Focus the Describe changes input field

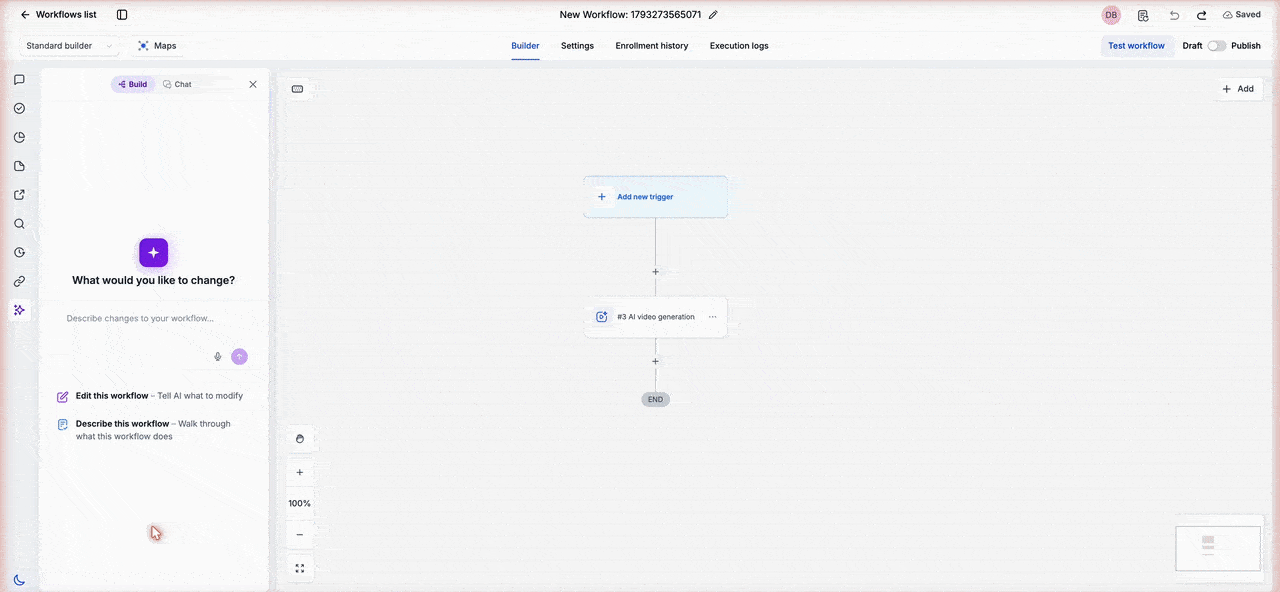[x=153, y=319]
